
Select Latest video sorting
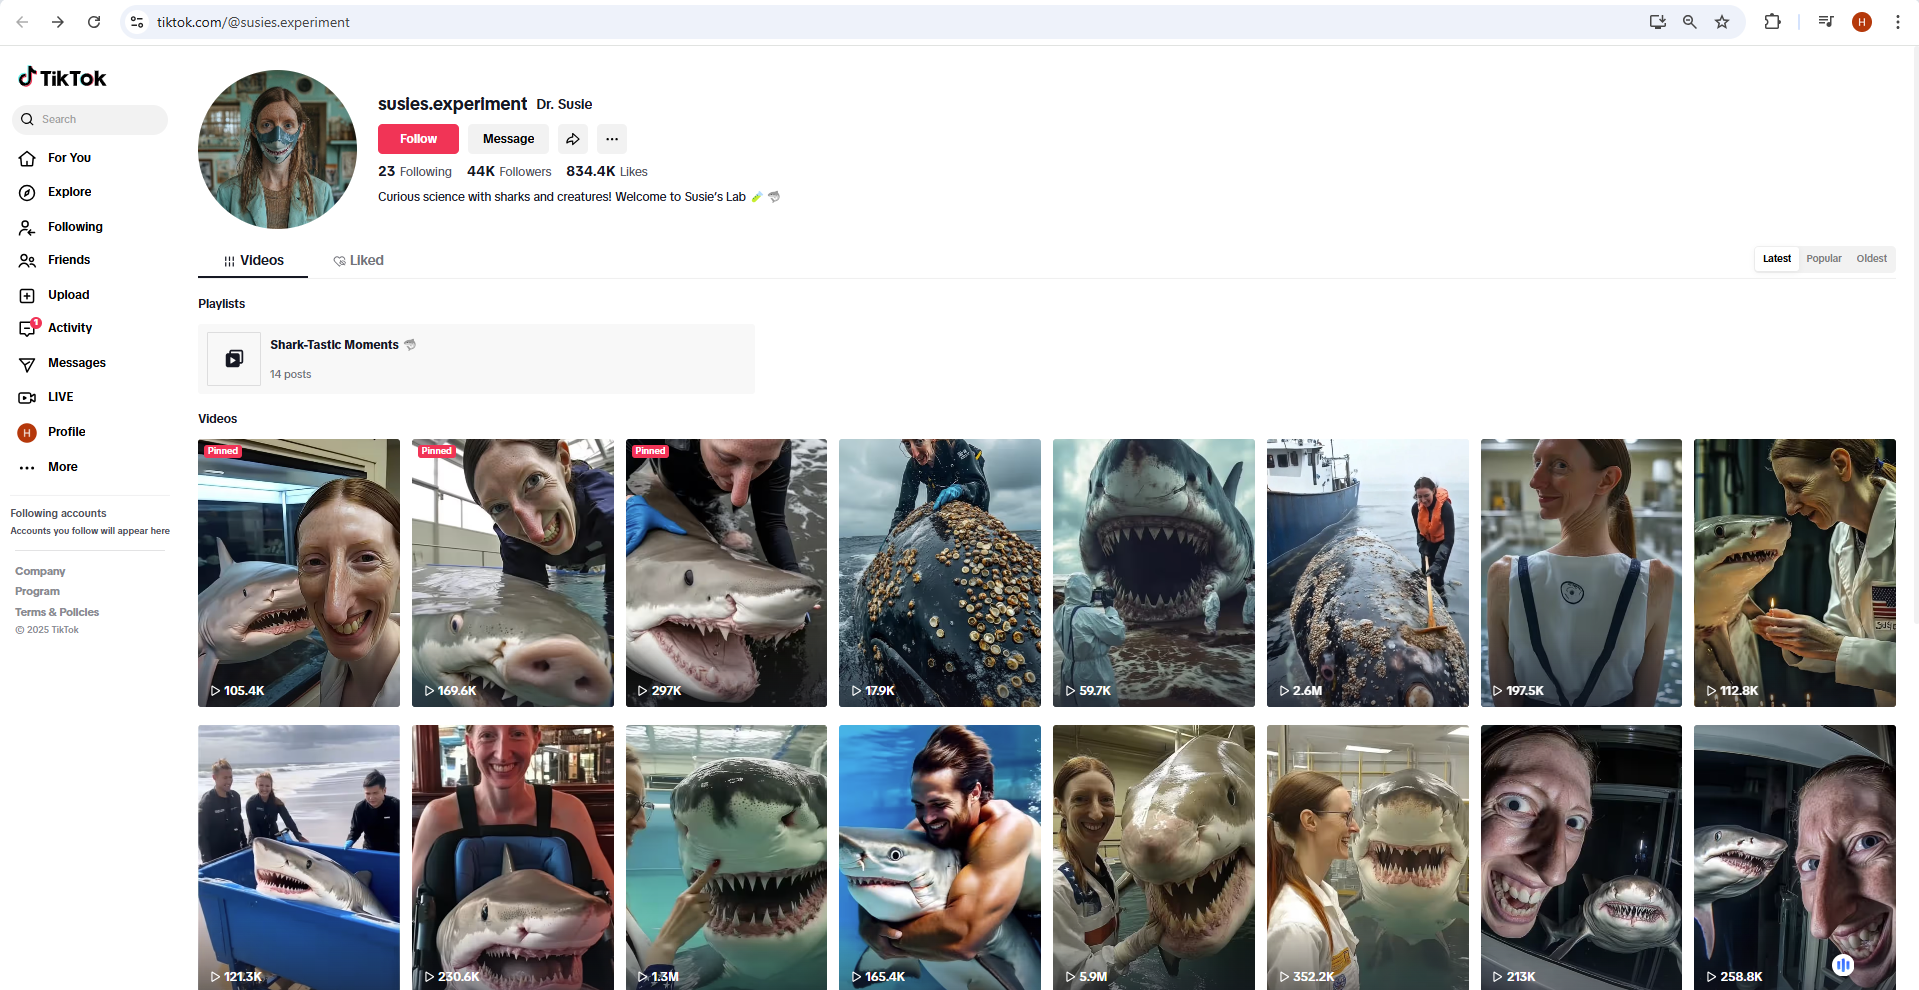tap(1776, 259)
